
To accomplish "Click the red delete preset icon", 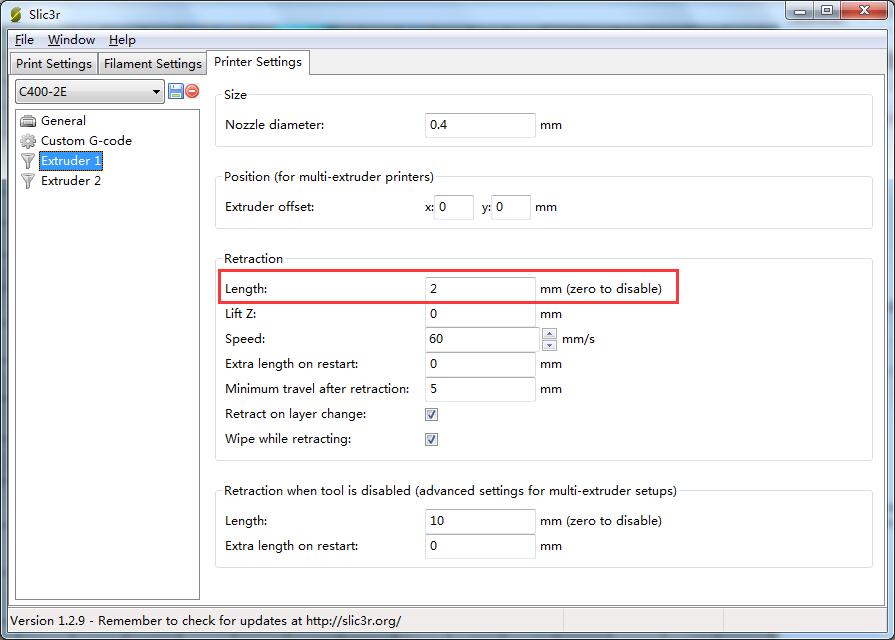I will click(x=192, y=91).
